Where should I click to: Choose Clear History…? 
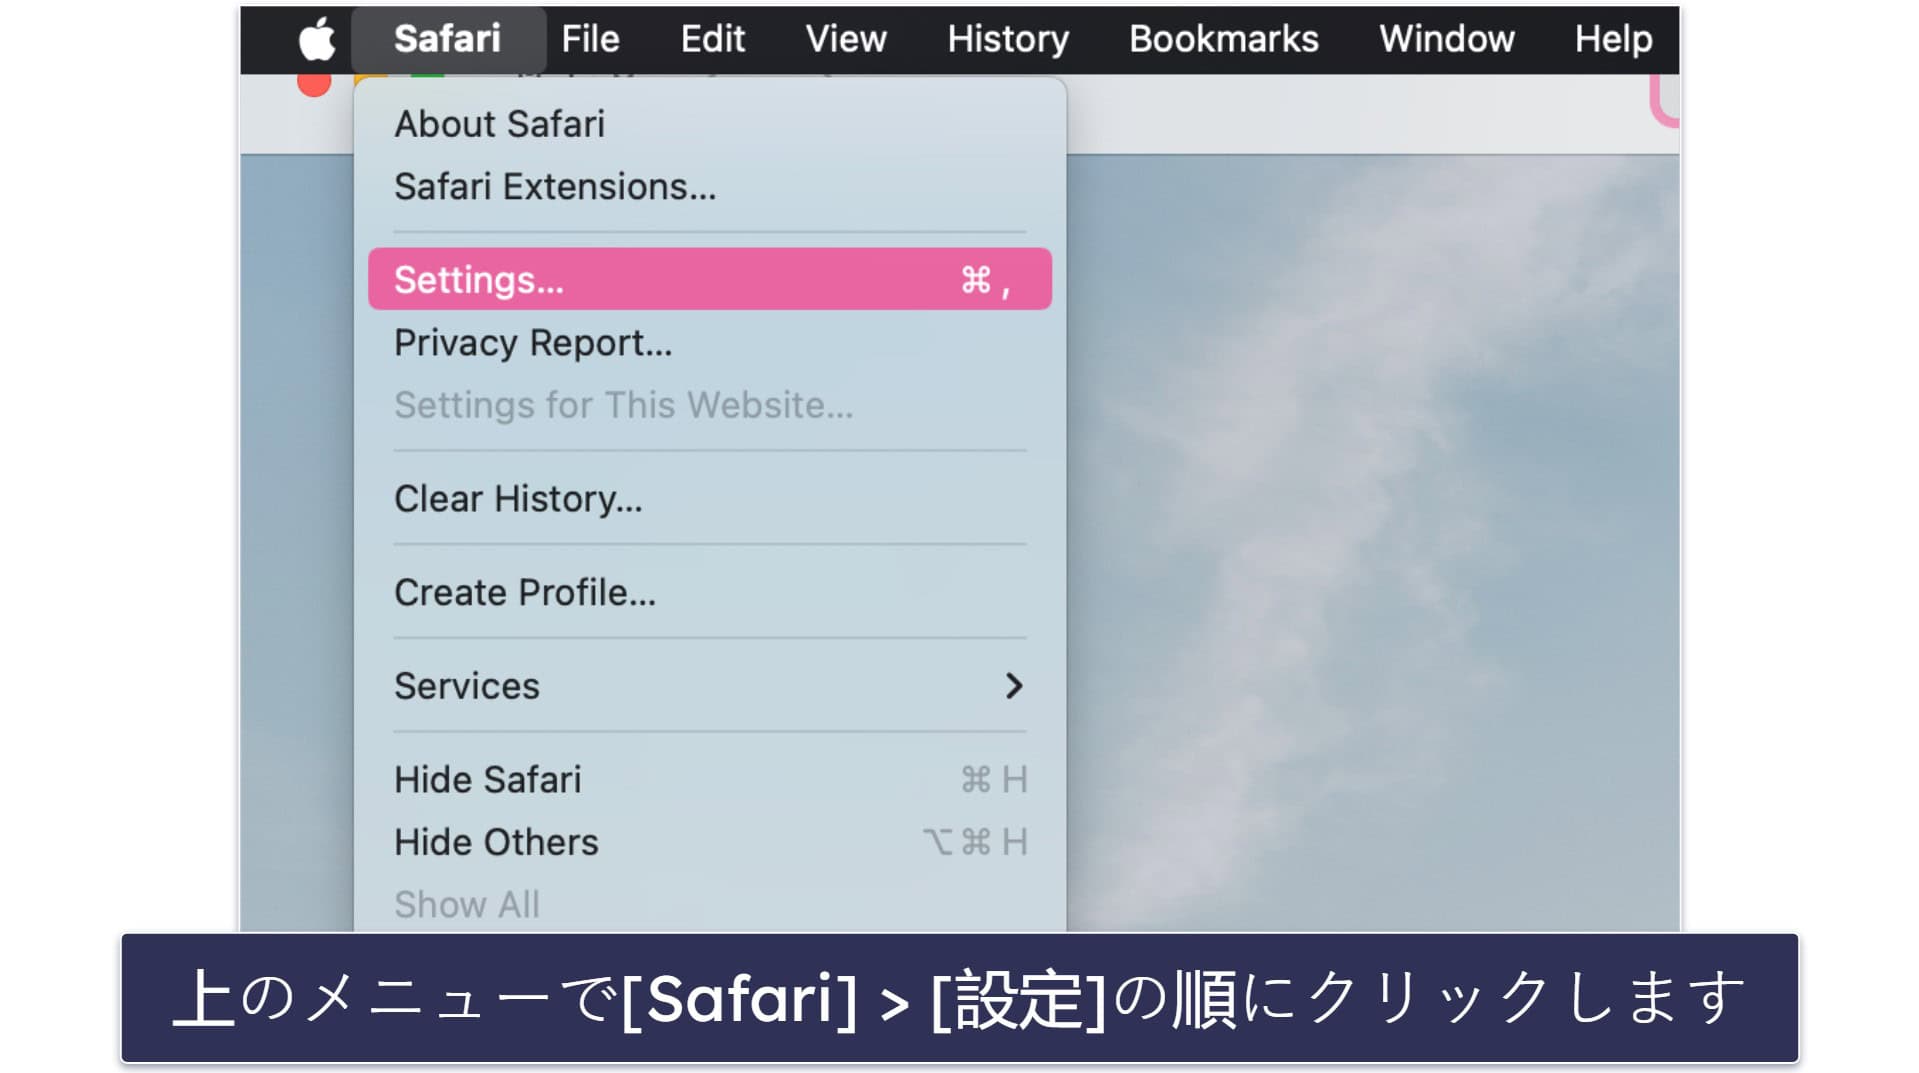coord(710,498)
